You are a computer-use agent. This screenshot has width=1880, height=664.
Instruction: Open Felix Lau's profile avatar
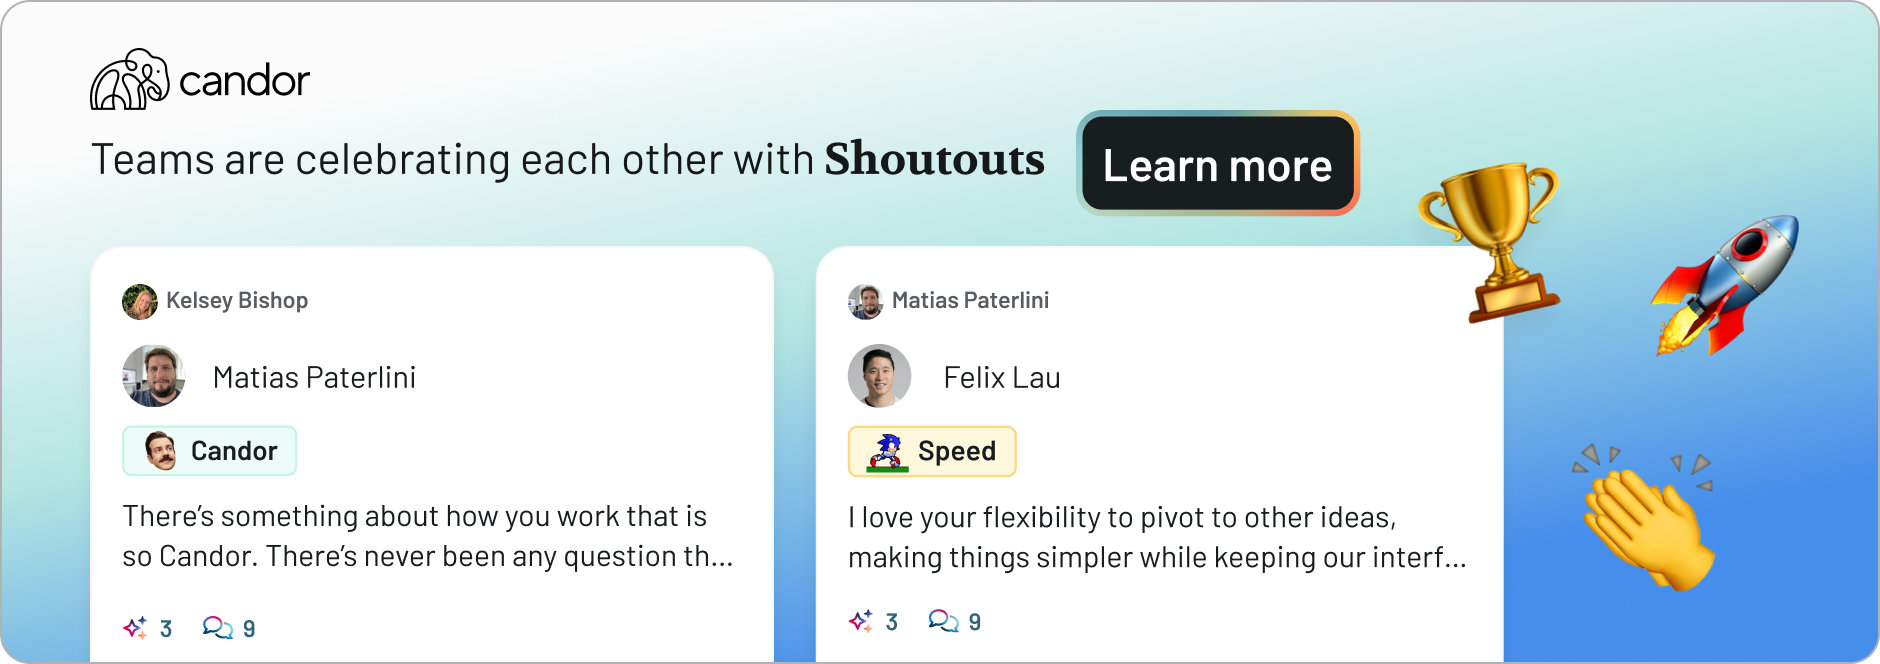click(878, 376)
